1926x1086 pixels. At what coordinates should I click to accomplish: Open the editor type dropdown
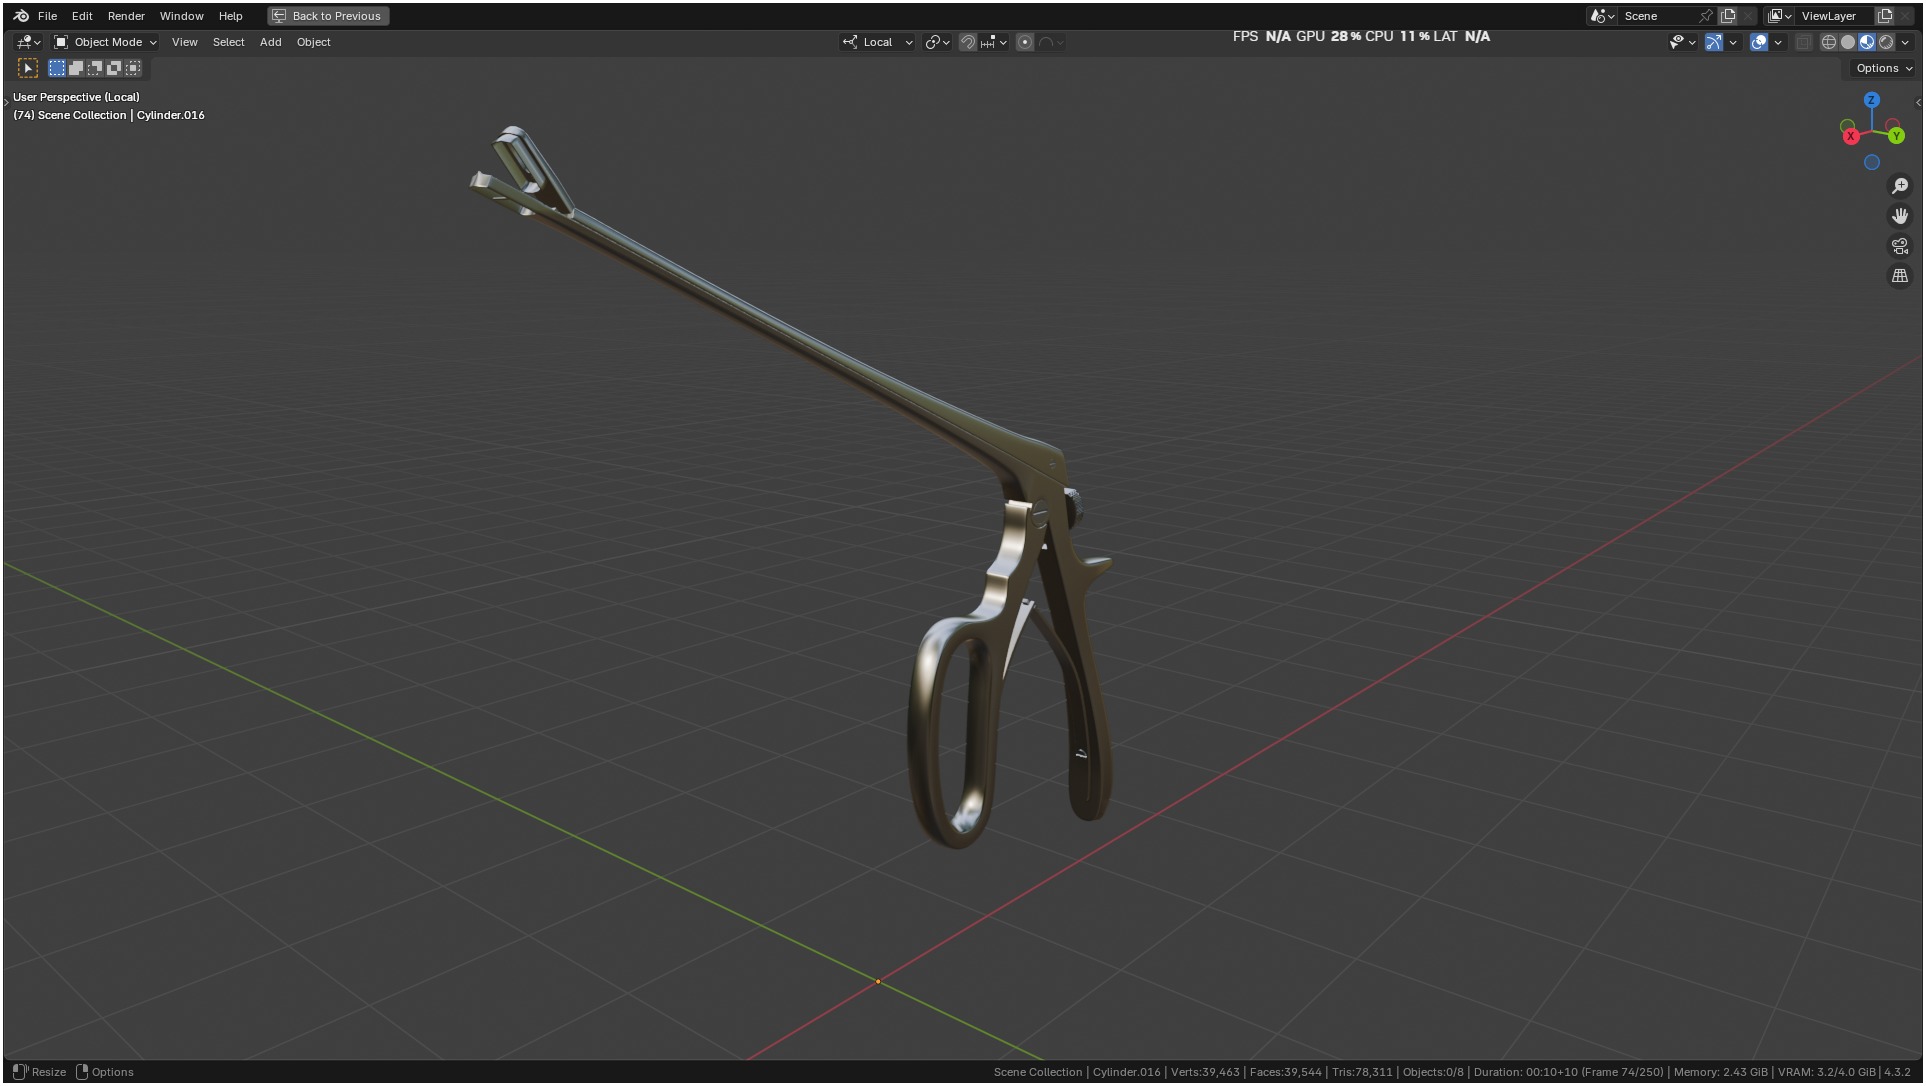tap(28, 42)
